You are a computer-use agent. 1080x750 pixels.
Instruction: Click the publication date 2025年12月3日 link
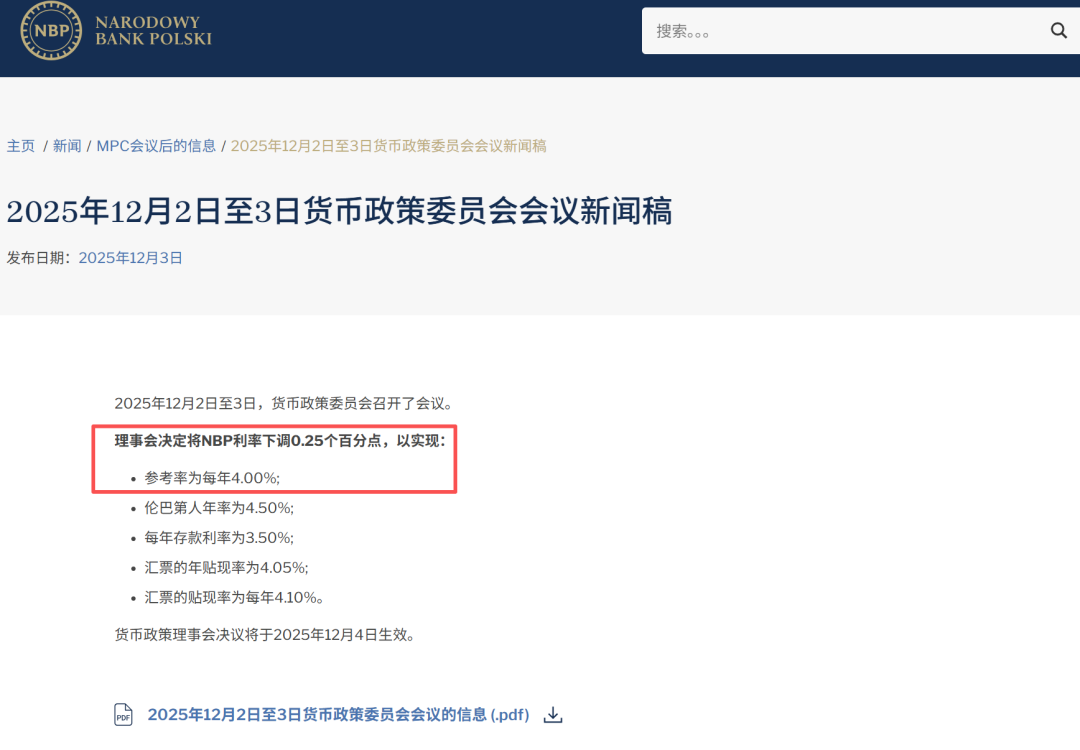pyautogui.click(x=130, y=257)
